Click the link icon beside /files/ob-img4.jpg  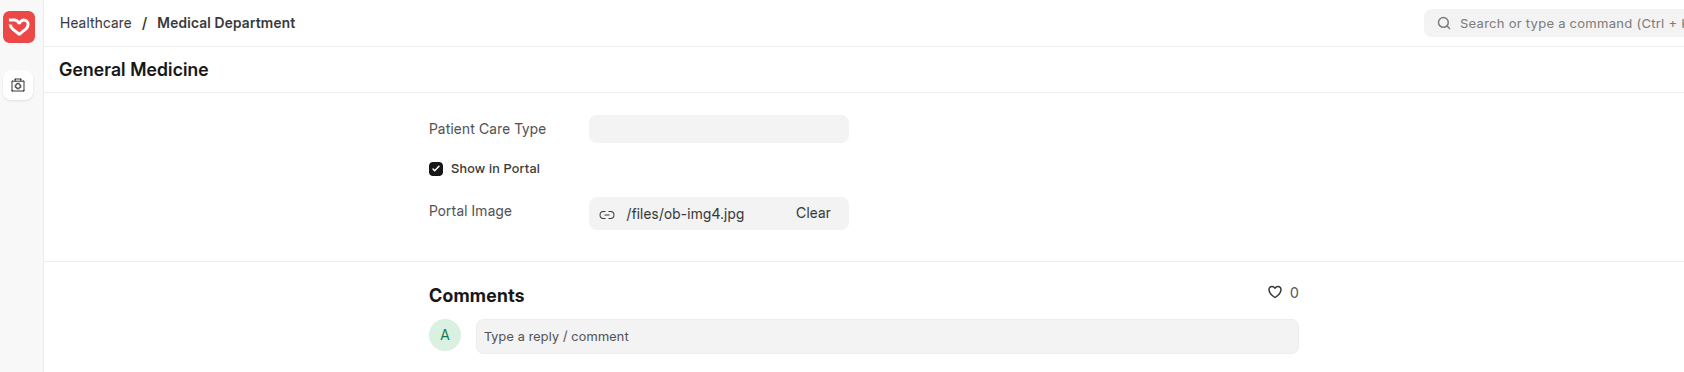pos(607,214)
